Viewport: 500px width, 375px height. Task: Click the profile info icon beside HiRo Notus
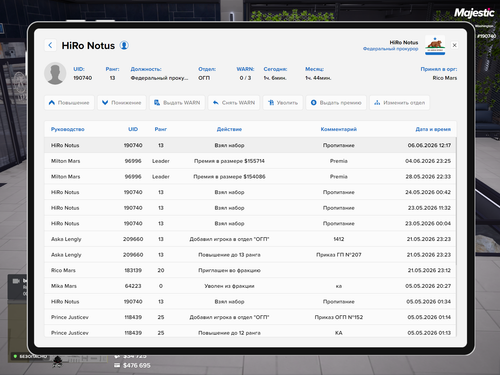tap(124, 45)
